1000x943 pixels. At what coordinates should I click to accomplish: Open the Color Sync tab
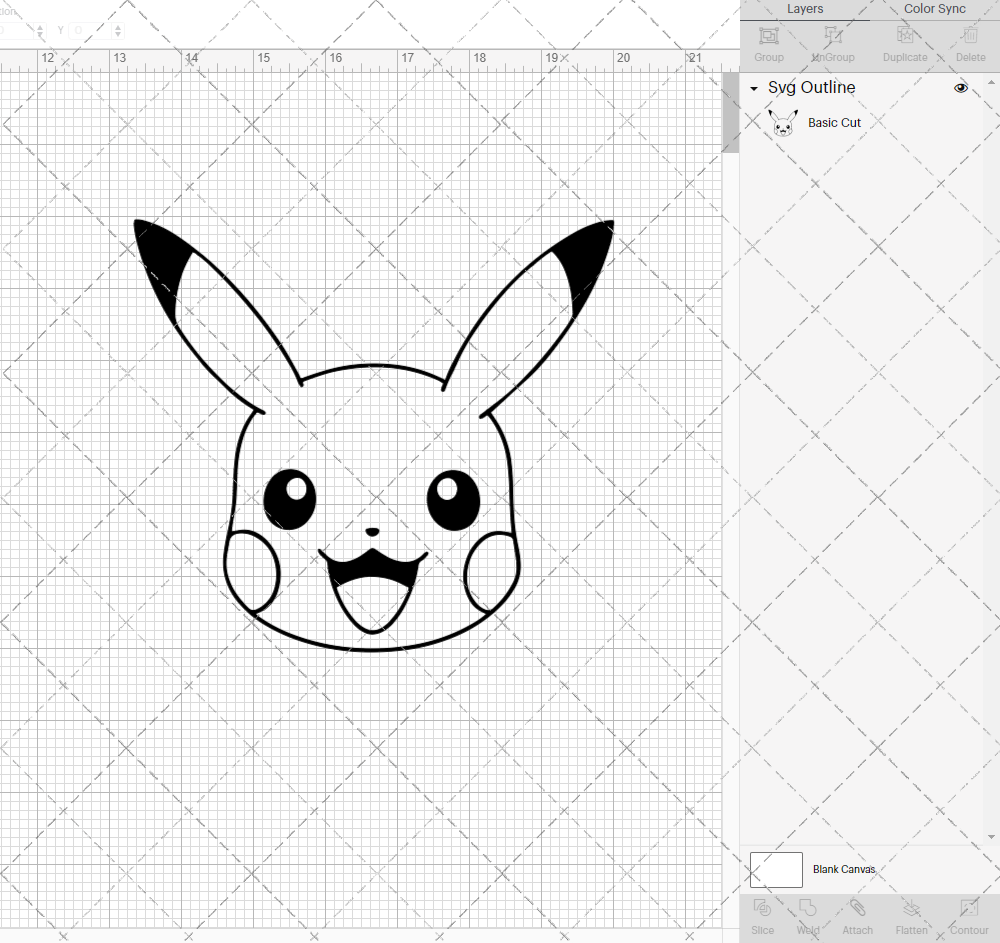click(x=934, y=9)
